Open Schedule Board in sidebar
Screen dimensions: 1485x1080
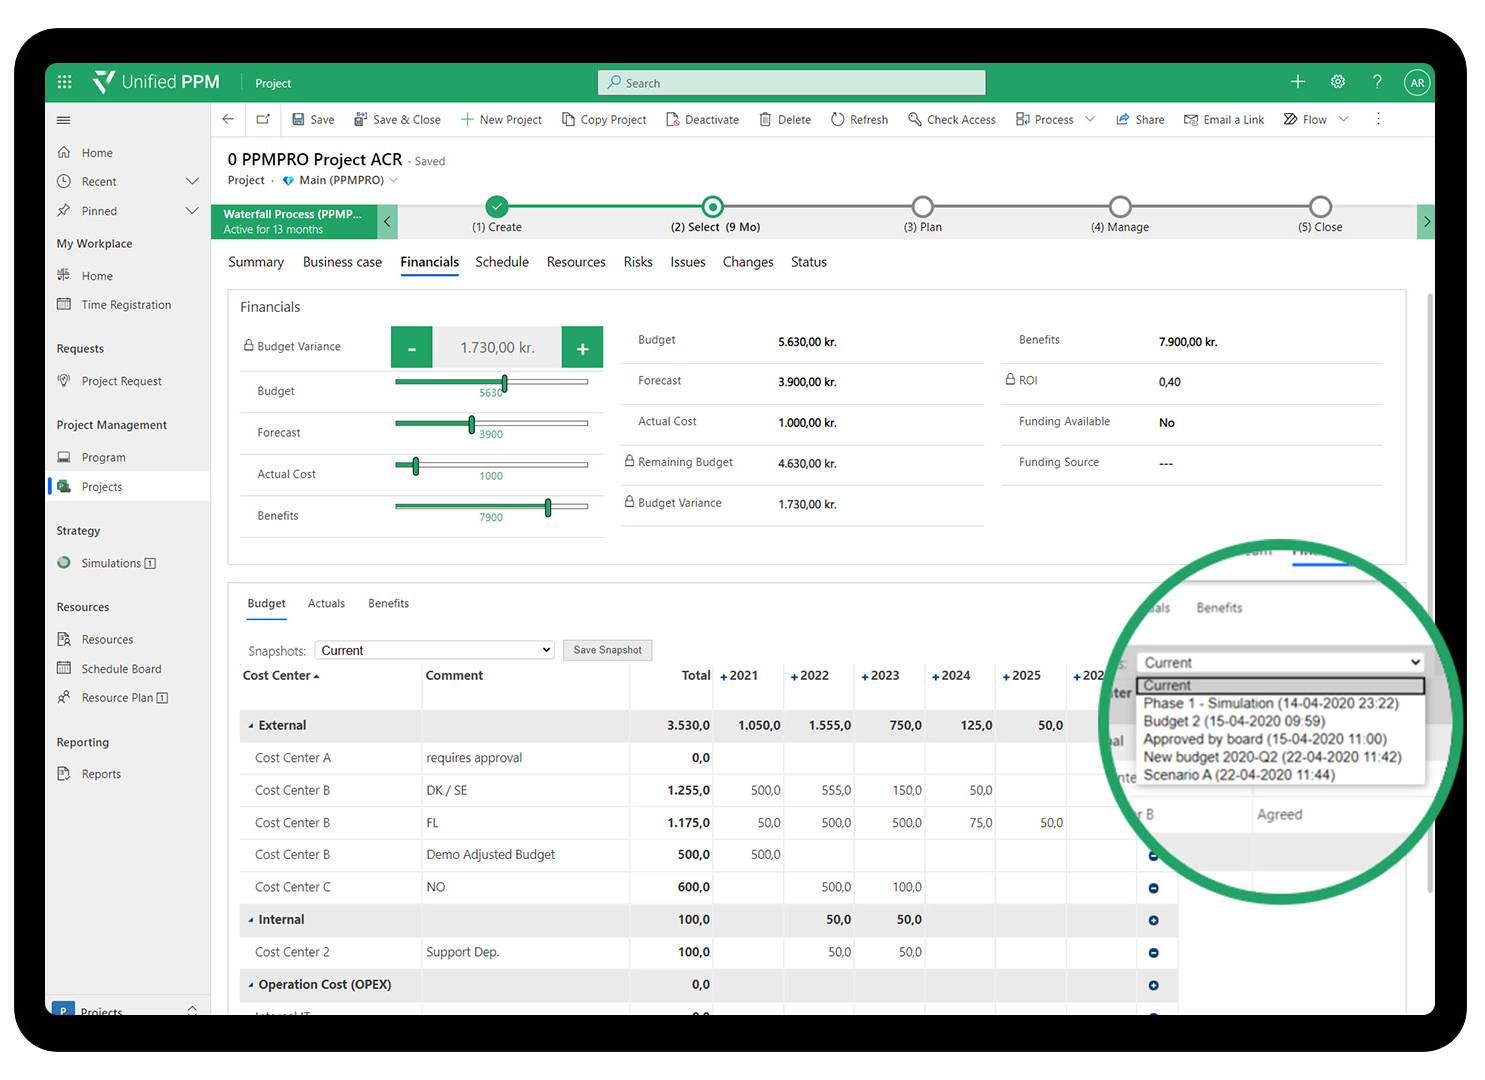pos(121,669)
